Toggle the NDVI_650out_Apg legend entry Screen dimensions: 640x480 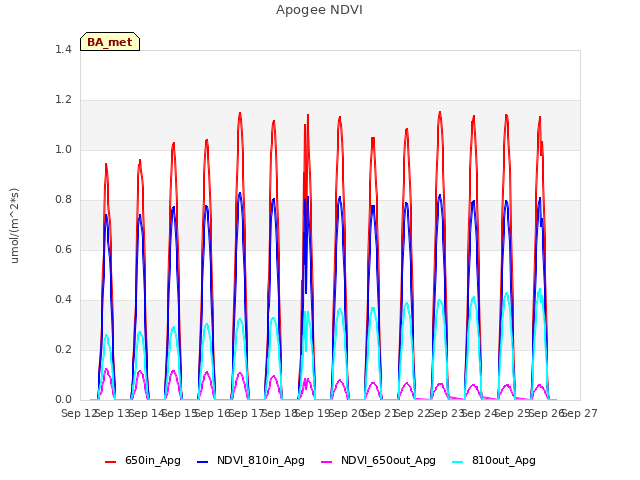tap(378, 460)
